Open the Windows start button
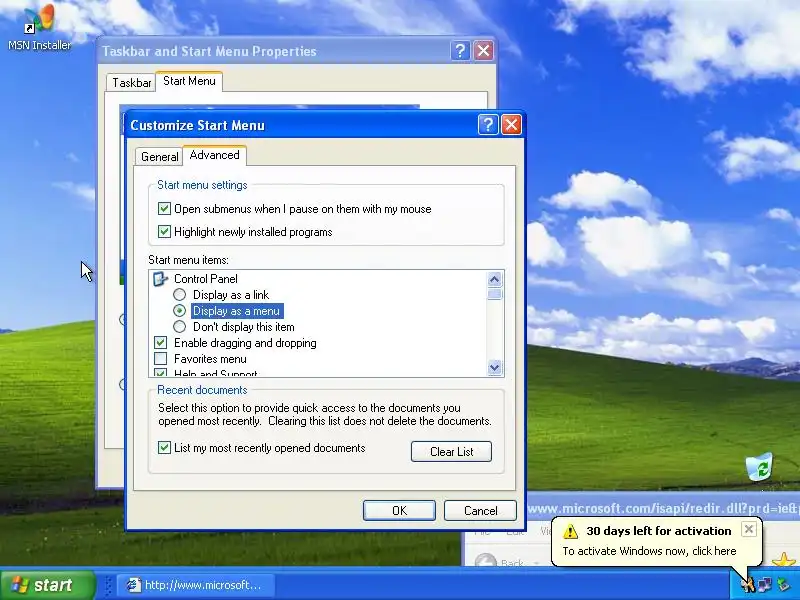Viewport: 800px width, 600px height. pos(48,585)
